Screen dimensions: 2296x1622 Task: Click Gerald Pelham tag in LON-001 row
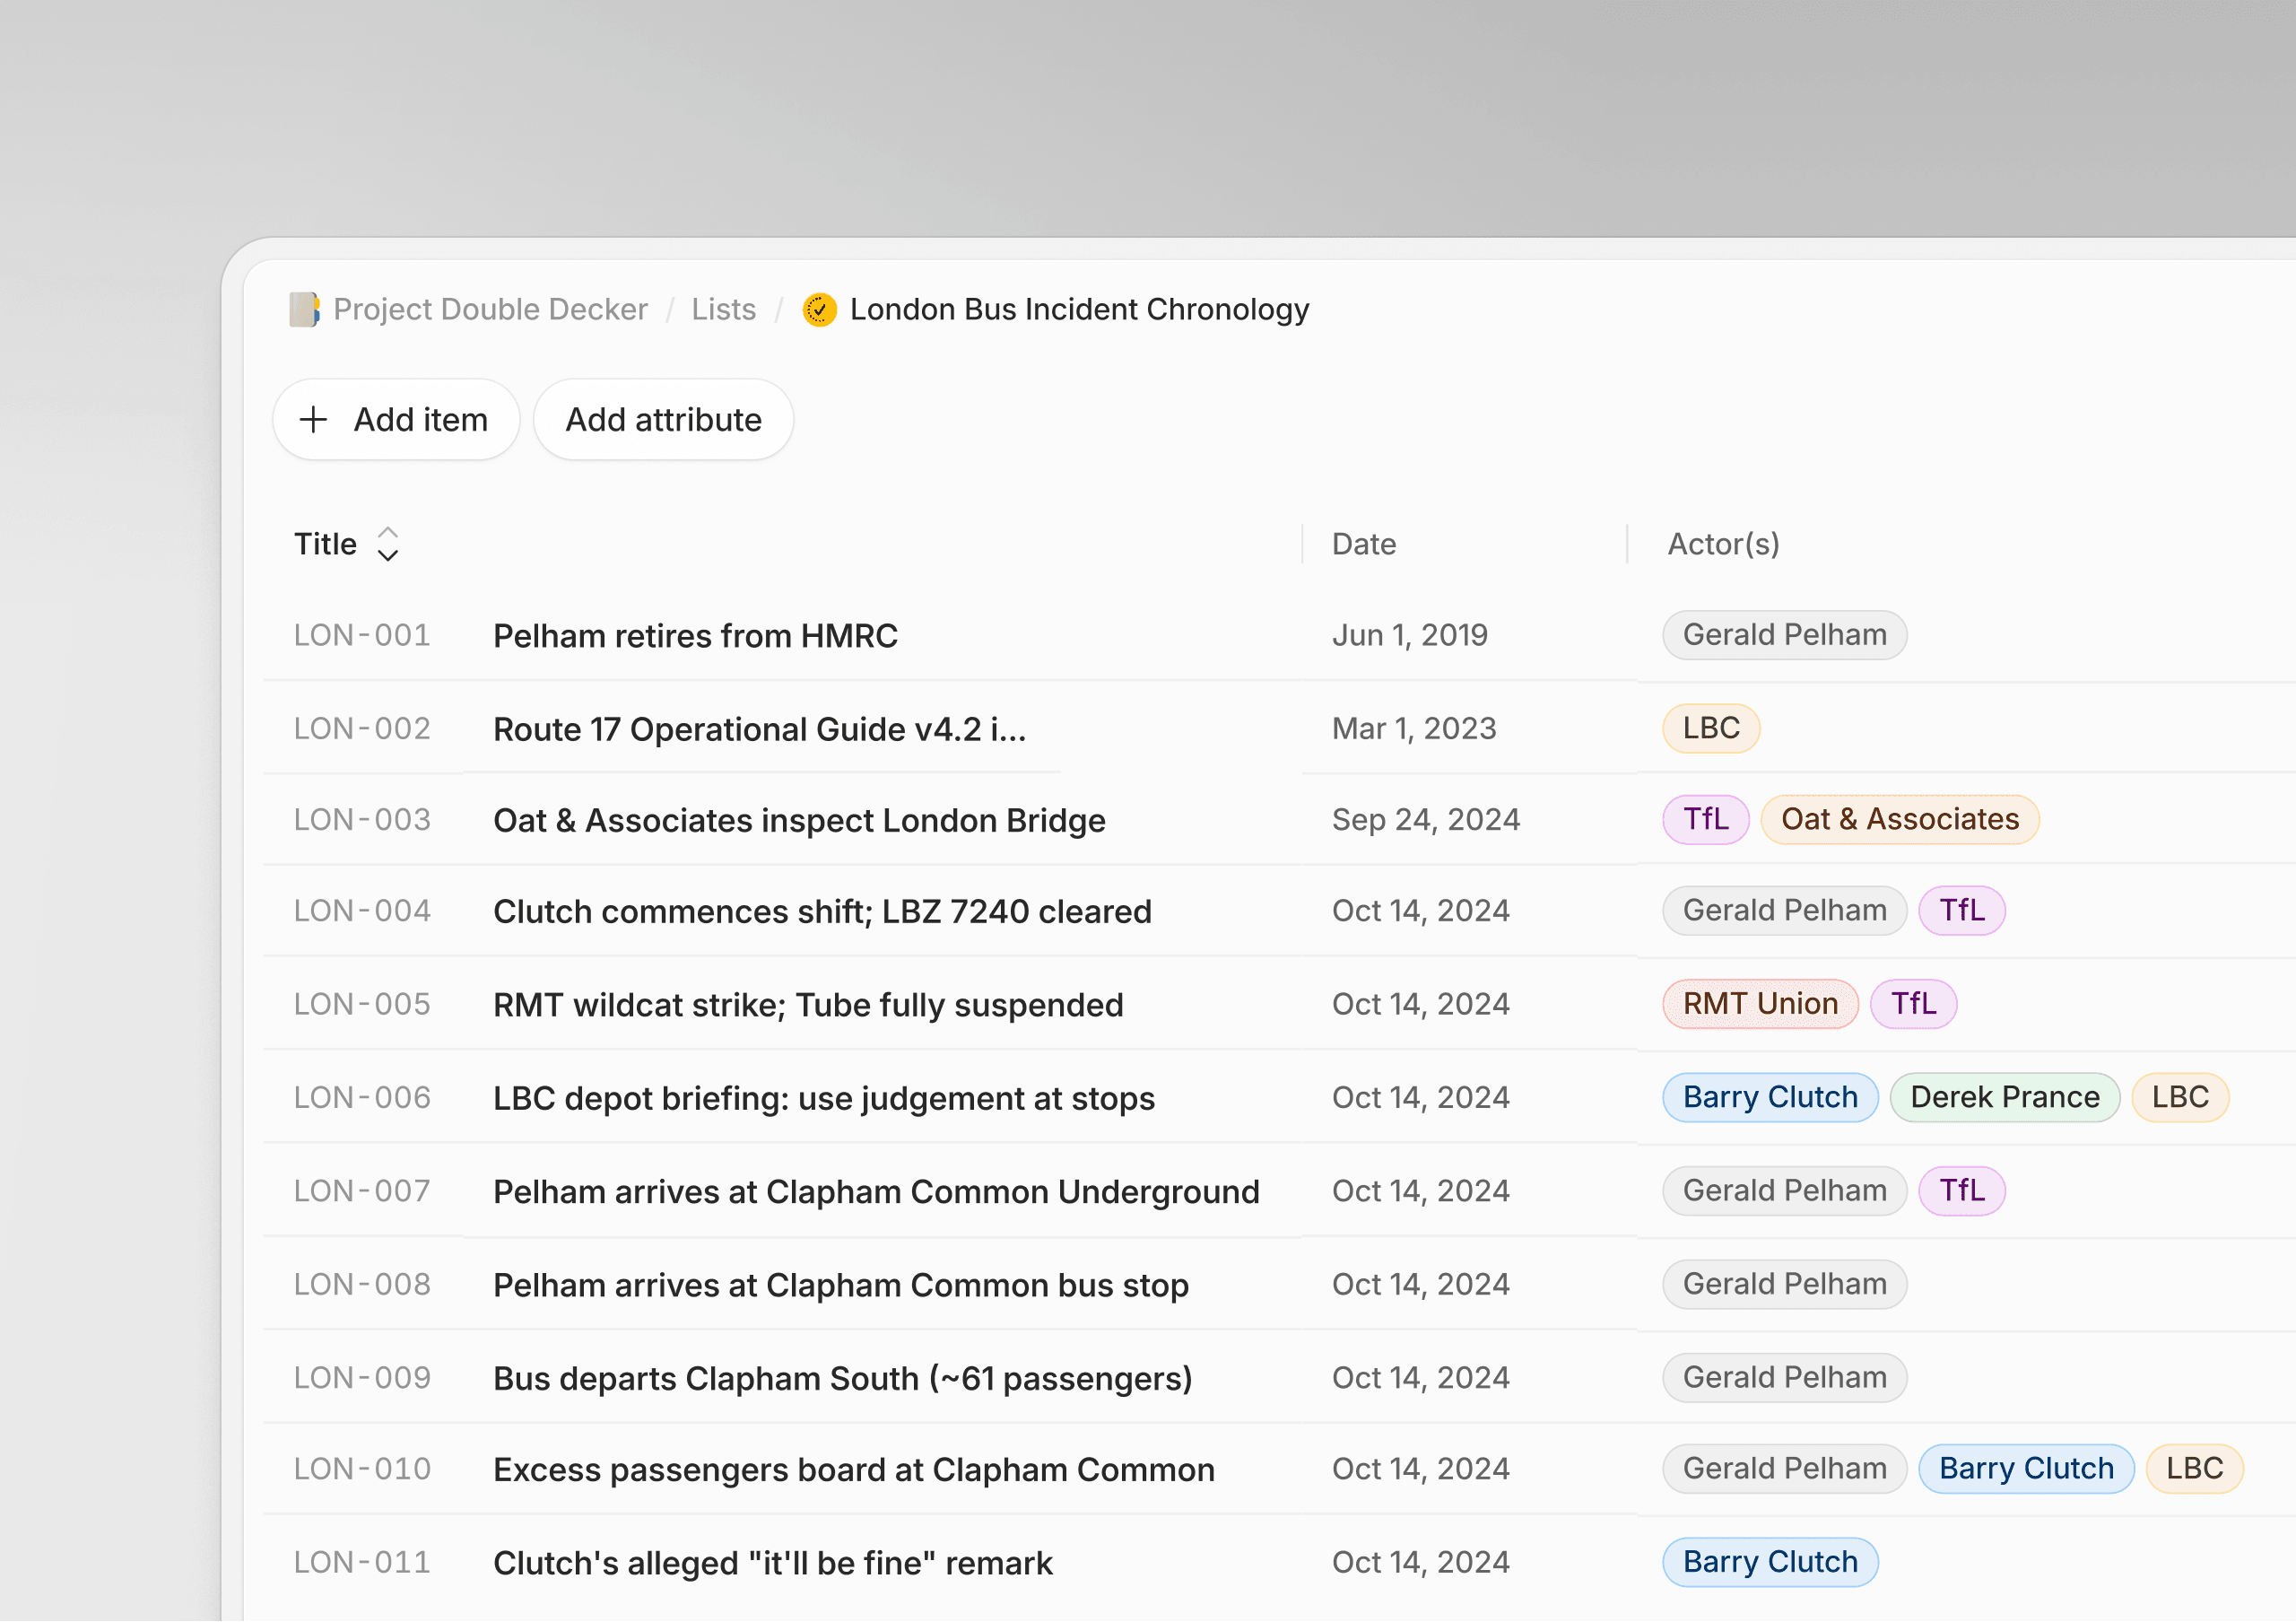tap(1785, 635)
